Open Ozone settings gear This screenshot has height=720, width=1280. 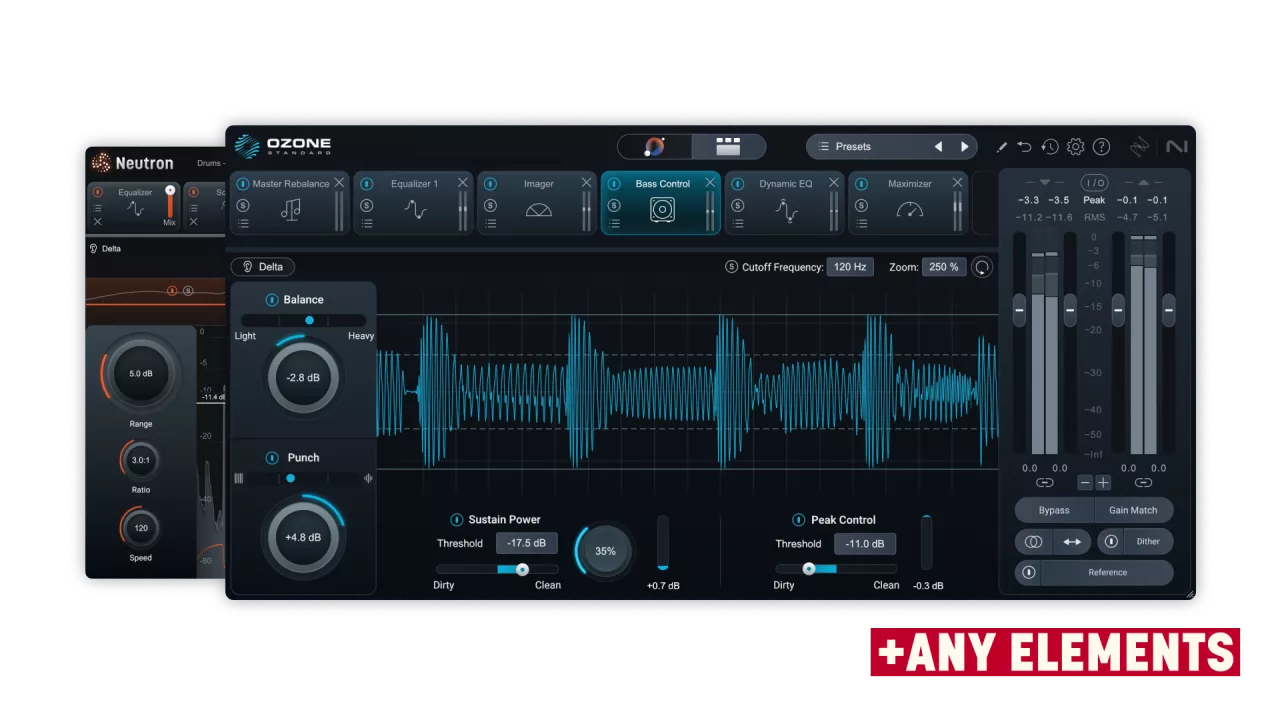pos(1075,147)
